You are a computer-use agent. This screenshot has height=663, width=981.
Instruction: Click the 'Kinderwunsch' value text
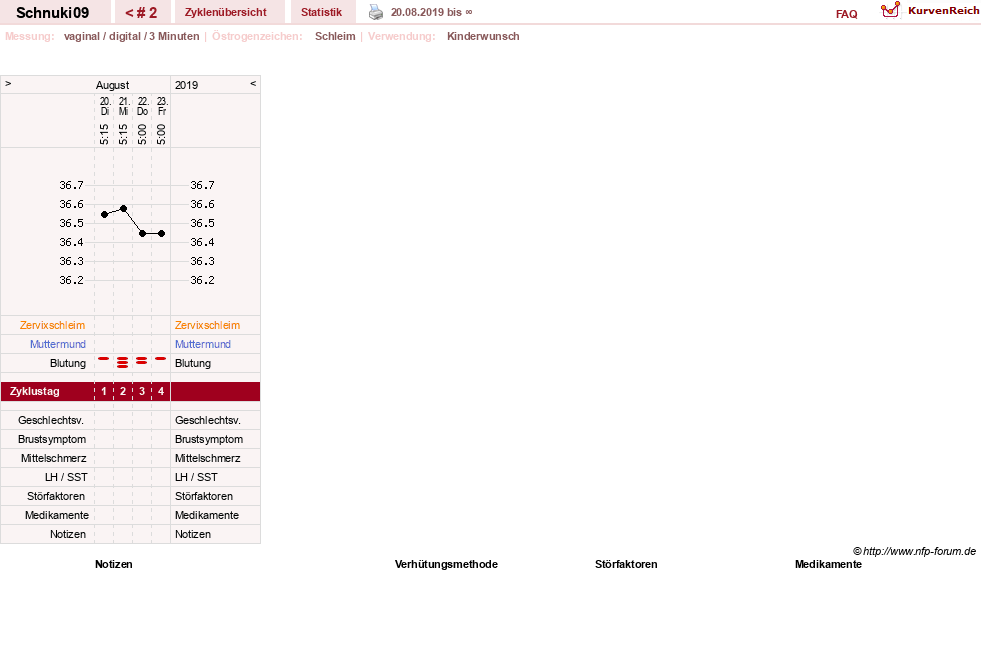point(483,36)
